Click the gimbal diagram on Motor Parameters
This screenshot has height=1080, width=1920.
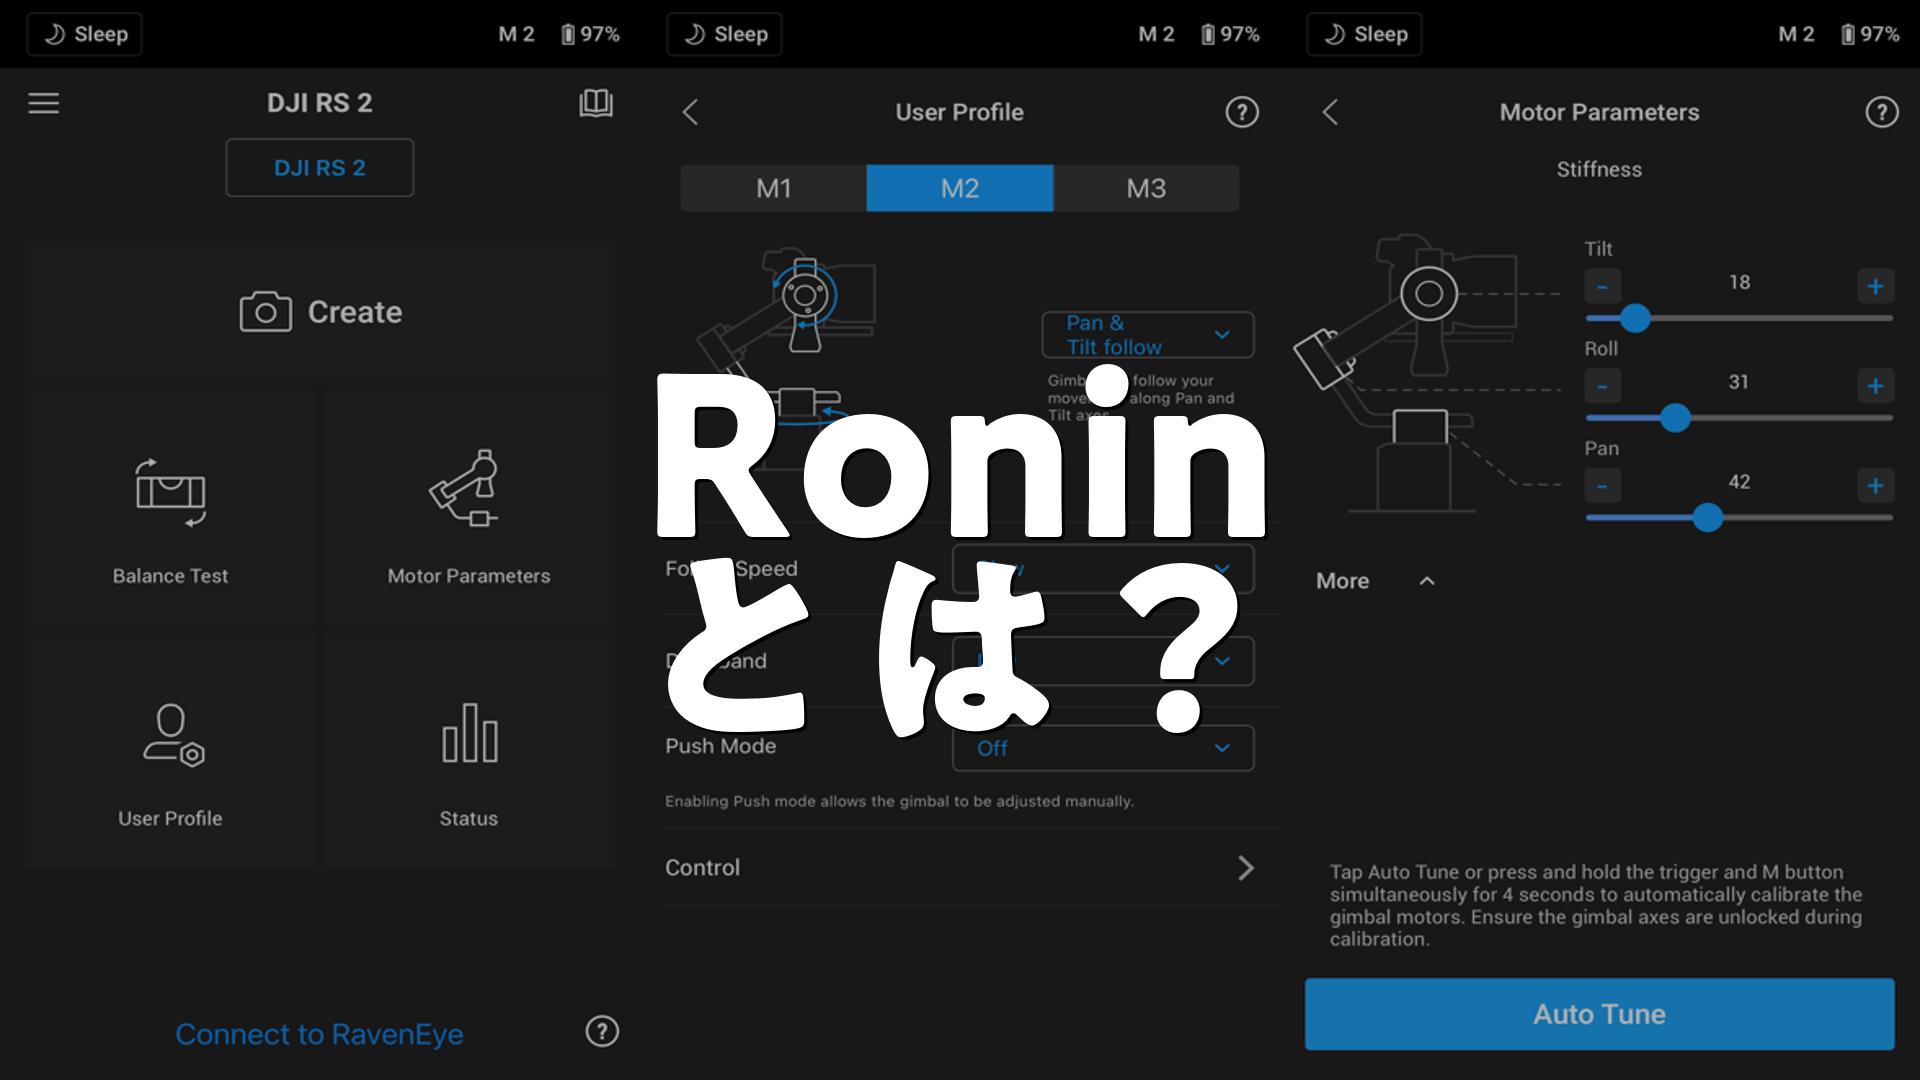[1425, 374]
